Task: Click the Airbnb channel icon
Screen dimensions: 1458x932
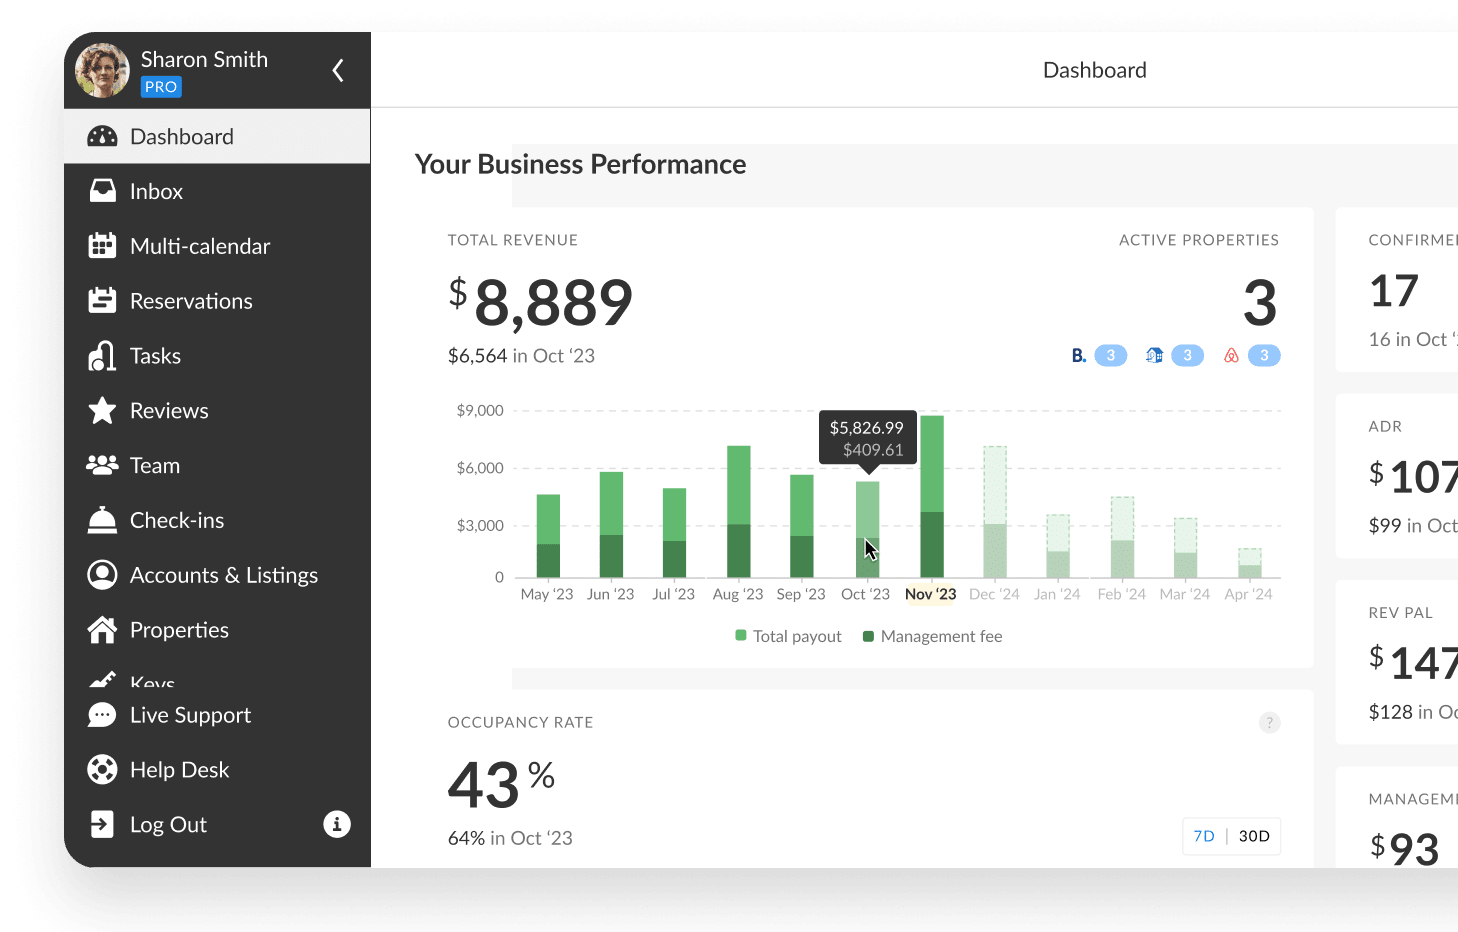Action: [1232, 355]
